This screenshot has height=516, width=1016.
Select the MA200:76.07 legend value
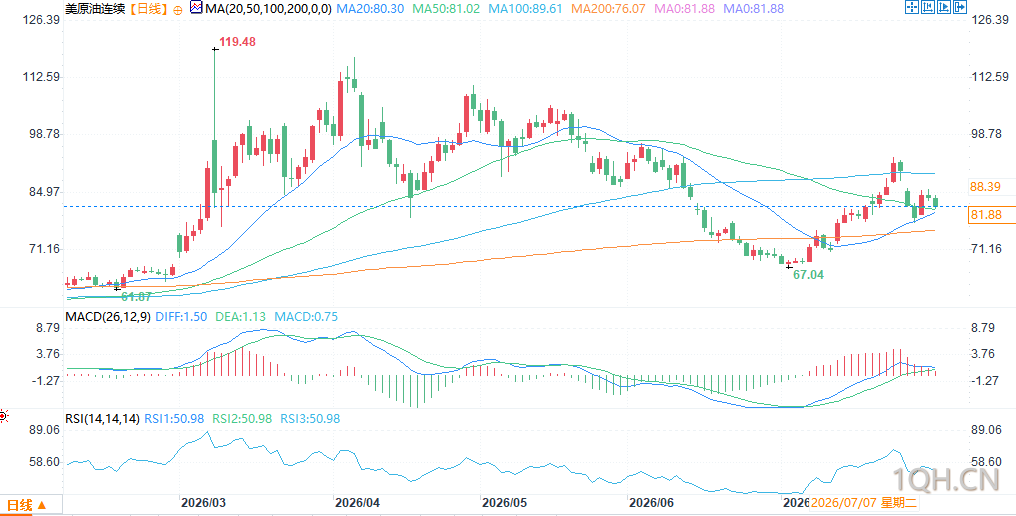coord(606,9)
